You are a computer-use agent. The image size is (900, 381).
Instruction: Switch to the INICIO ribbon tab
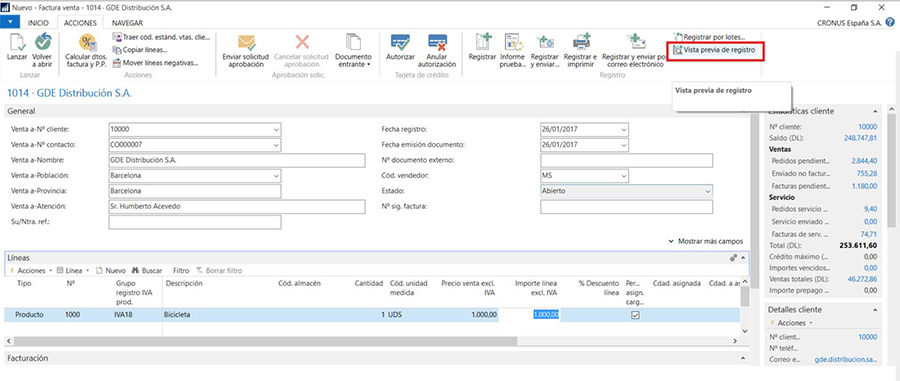coord(38,23)
